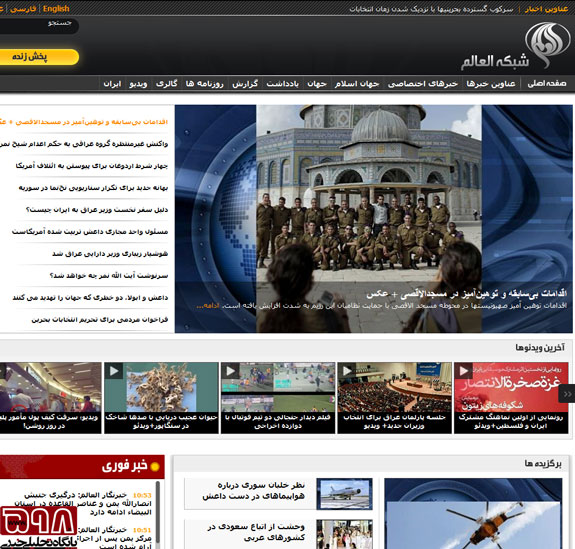Click the Al-Alam network logo
This screenshot has width=575, height=549.
coord(515,46)
